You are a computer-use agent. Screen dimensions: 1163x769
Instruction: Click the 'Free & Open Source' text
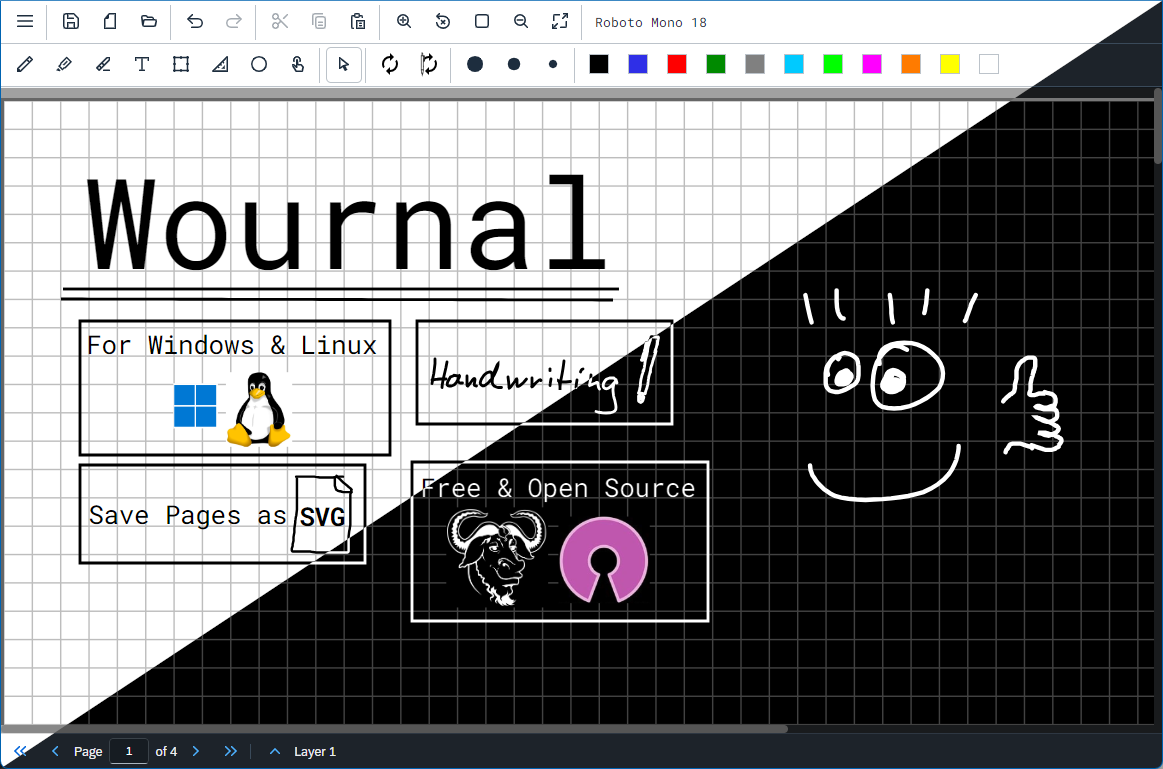coord(558,489)
